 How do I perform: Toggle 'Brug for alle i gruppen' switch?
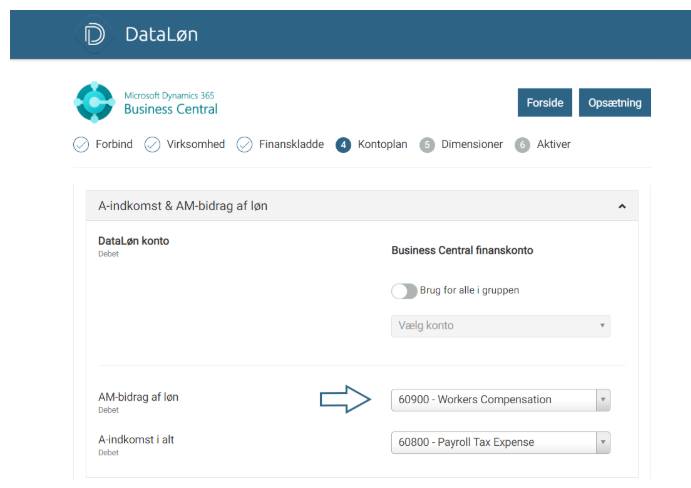click(x=404, y=291)
